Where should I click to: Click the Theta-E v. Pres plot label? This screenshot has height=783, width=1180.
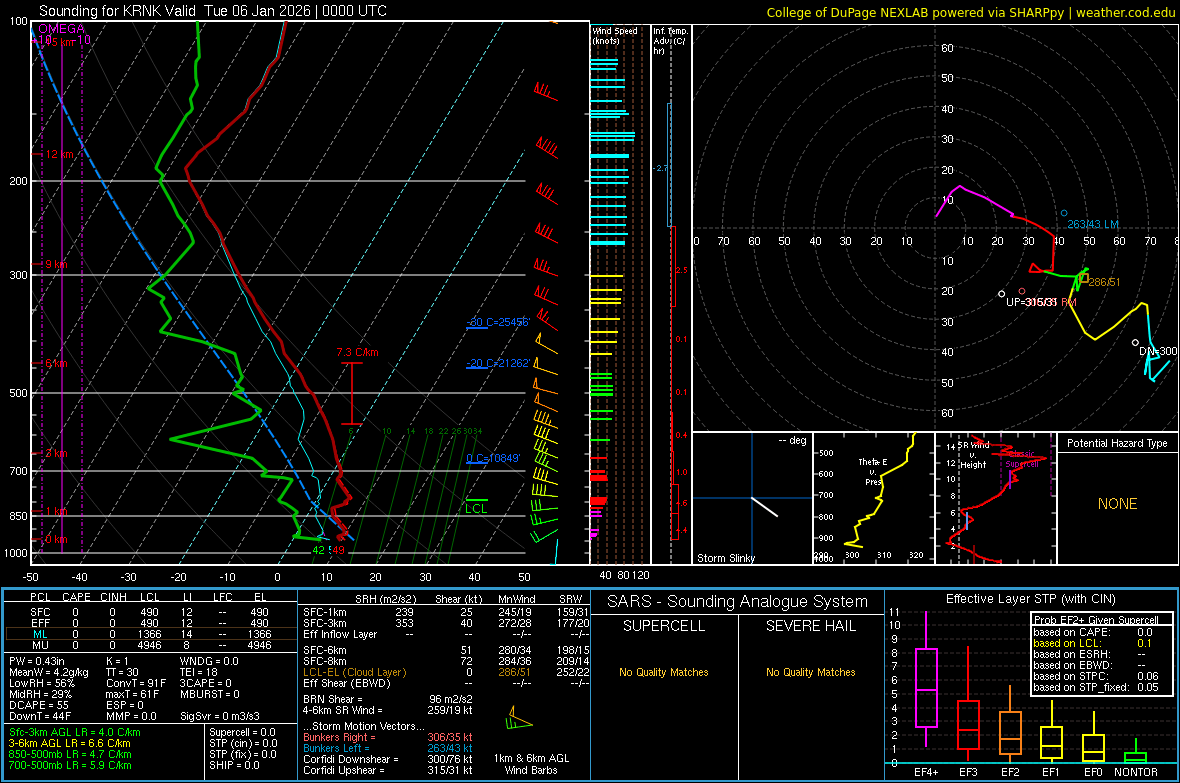(872, 471)
